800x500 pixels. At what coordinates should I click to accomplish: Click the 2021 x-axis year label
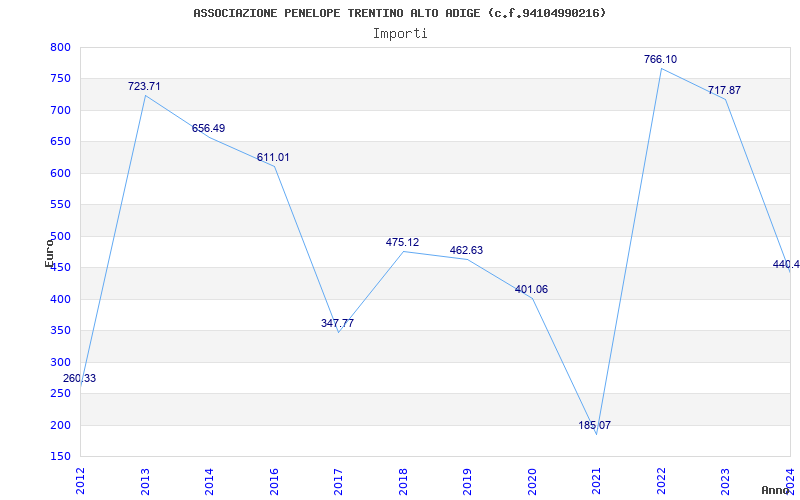coord(596,481)
